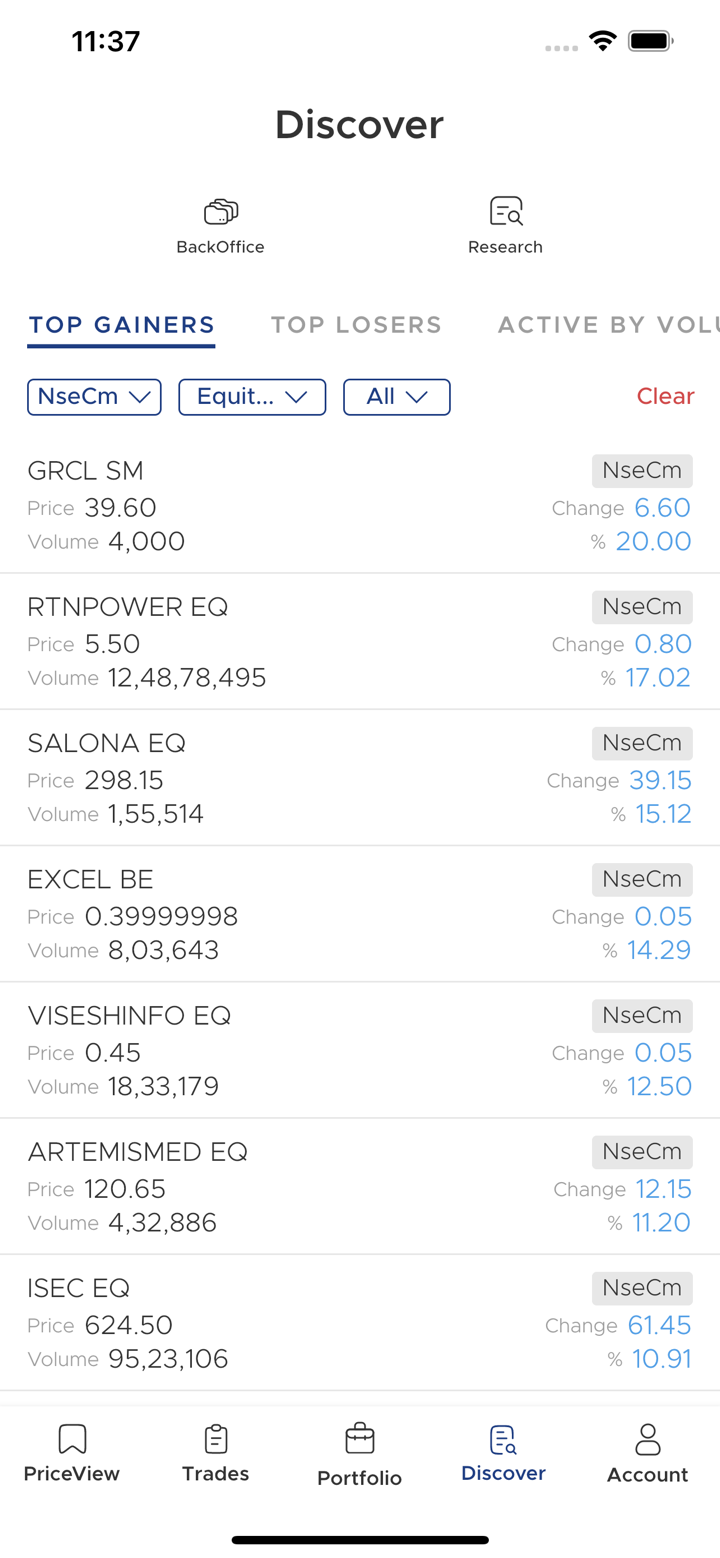Expand the Equit... segment dropdown
720x1558 pixels.
pyautogui.click(x=252, y=397)
